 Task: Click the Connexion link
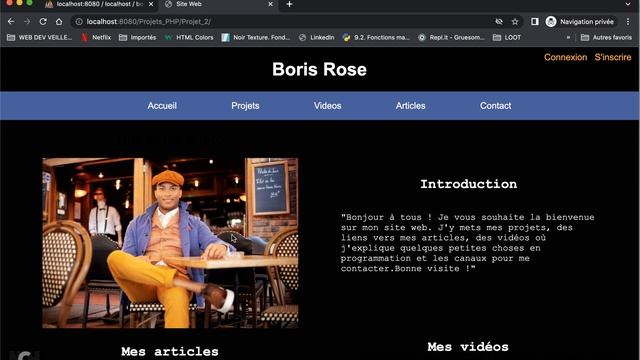(x=565, y=57)
